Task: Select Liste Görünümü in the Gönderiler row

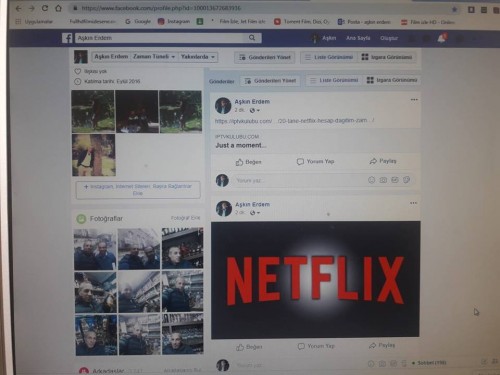Action: coord(334,80)
